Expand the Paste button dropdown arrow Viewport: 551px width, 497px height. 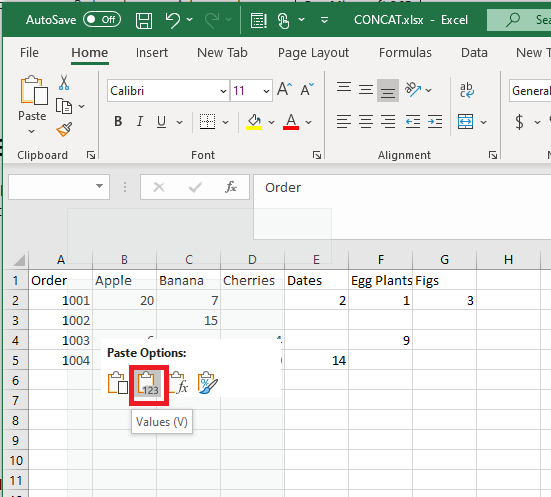tap(32, 131)
